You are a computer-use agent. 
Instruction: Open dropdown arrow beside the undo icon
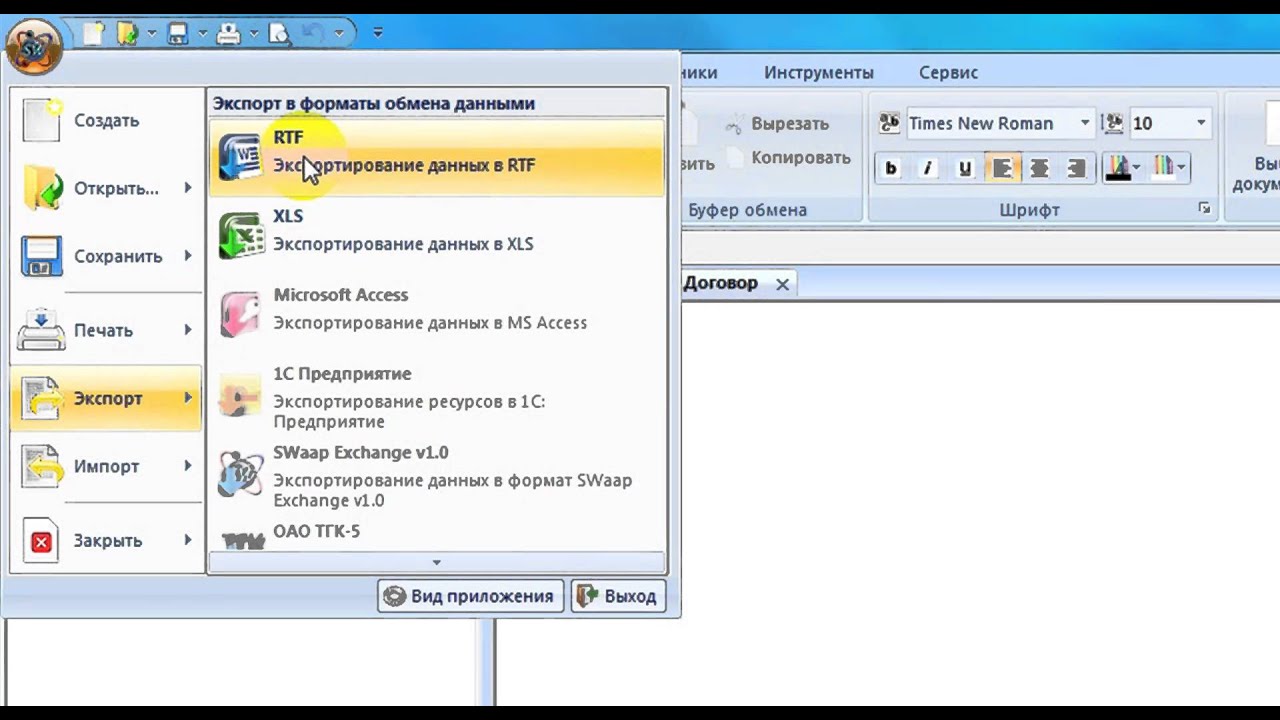click(x=339, y=34)
